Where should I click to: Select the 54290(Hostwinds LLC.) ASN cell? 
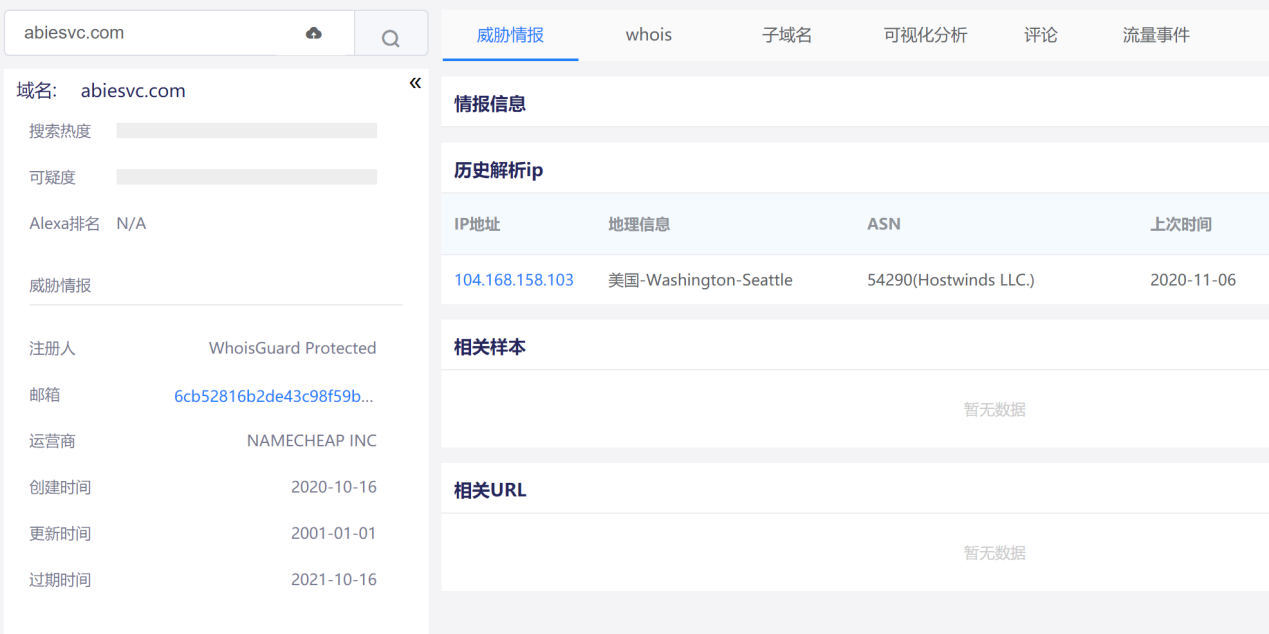pyautogui.click(x=950, y=280)
